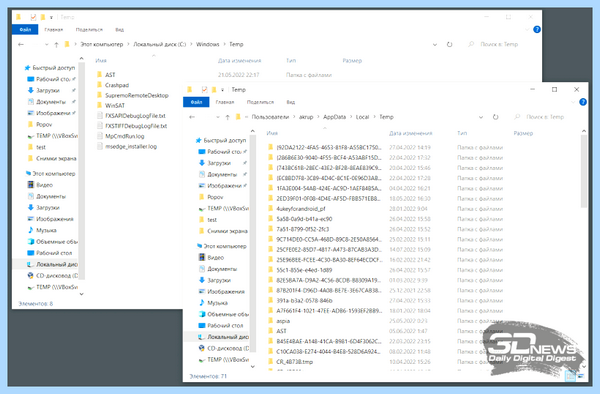Screen dimensions: 600x394
Task: Open Музыка in front window sidebar
Action: click(217, 303)
